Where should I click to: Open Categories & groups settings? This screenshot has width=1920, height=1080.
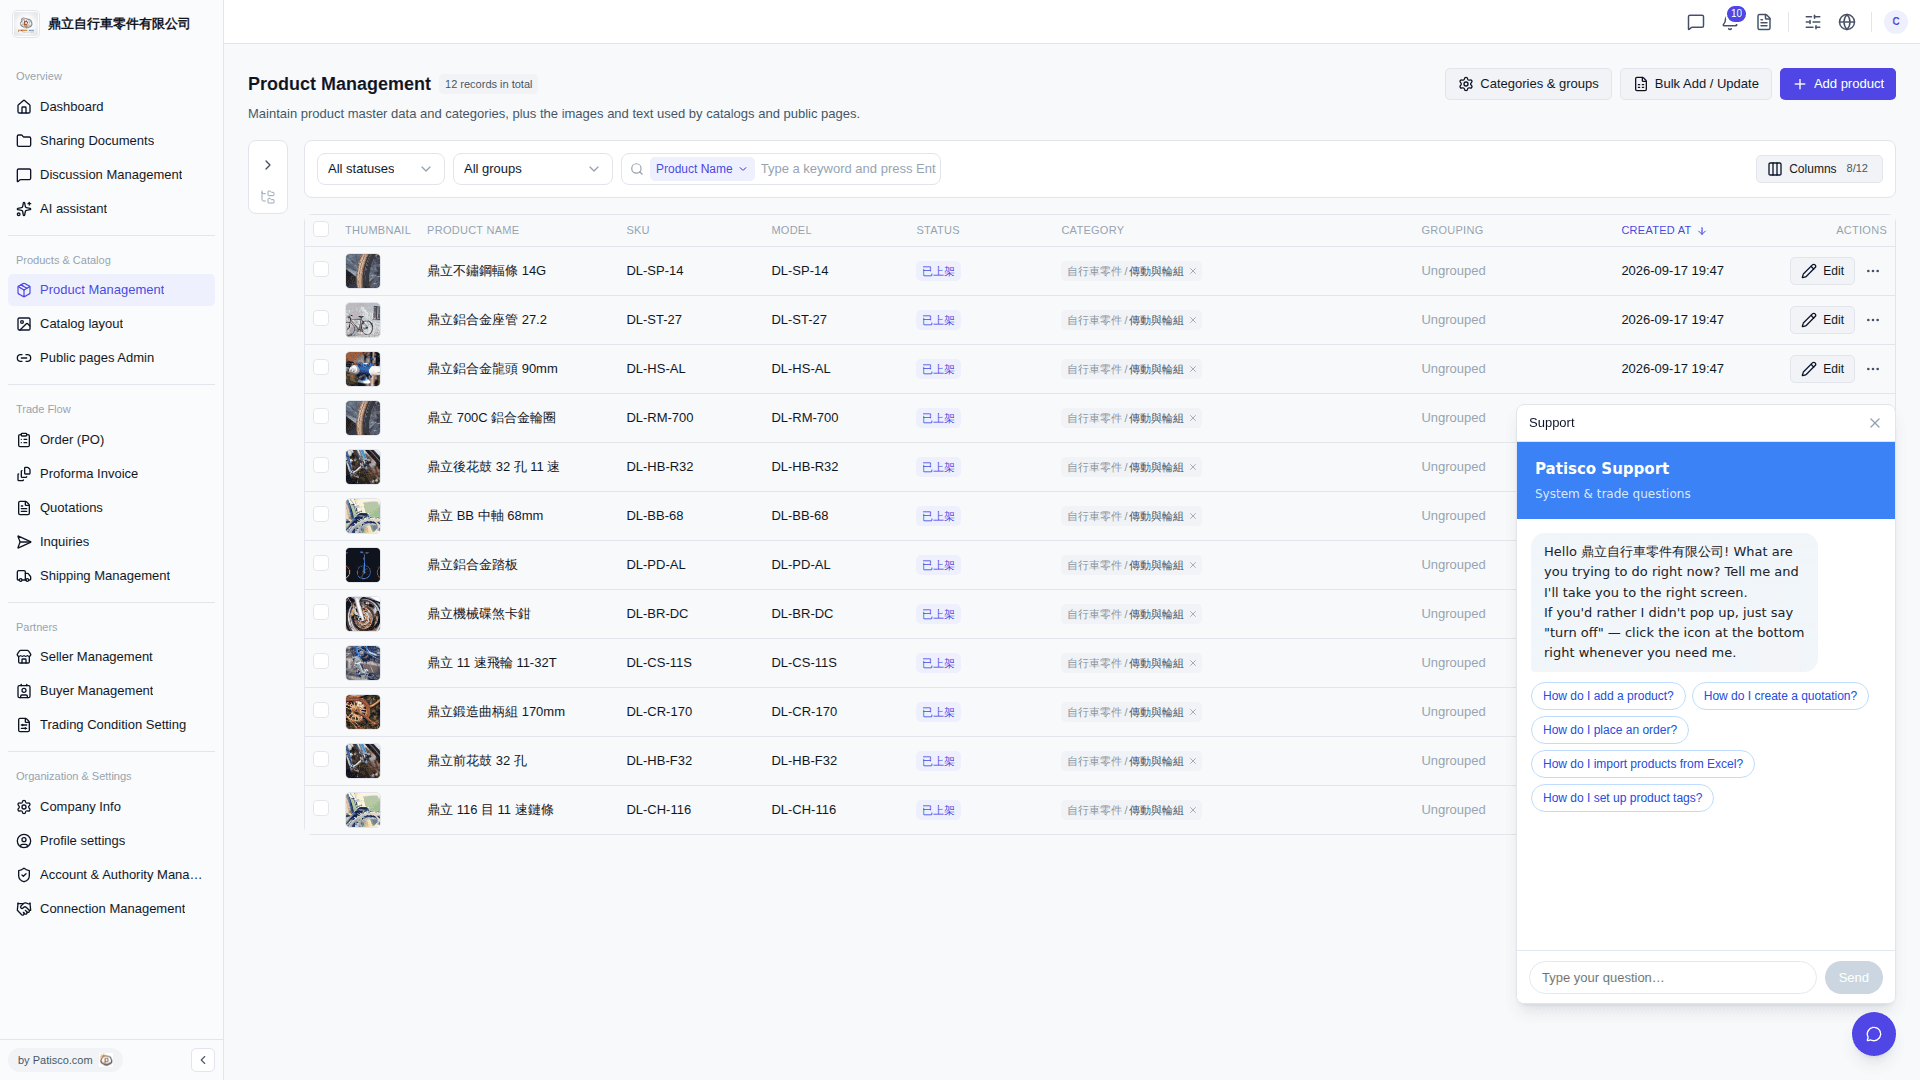tap(1527, 84)
